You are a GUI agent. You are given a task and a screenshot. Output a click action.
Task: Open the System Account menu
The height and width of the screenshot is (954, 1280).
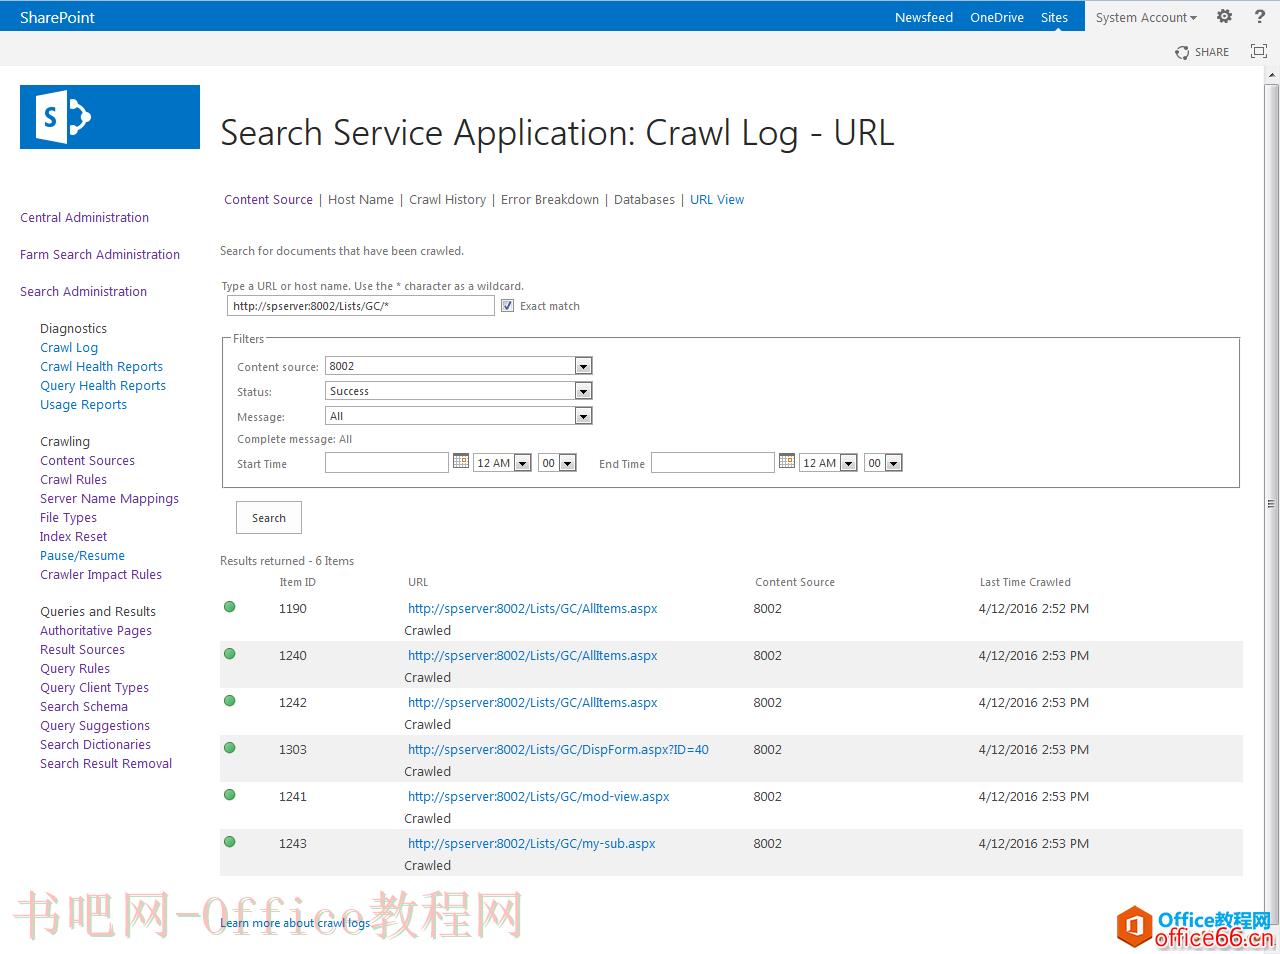1146,17
